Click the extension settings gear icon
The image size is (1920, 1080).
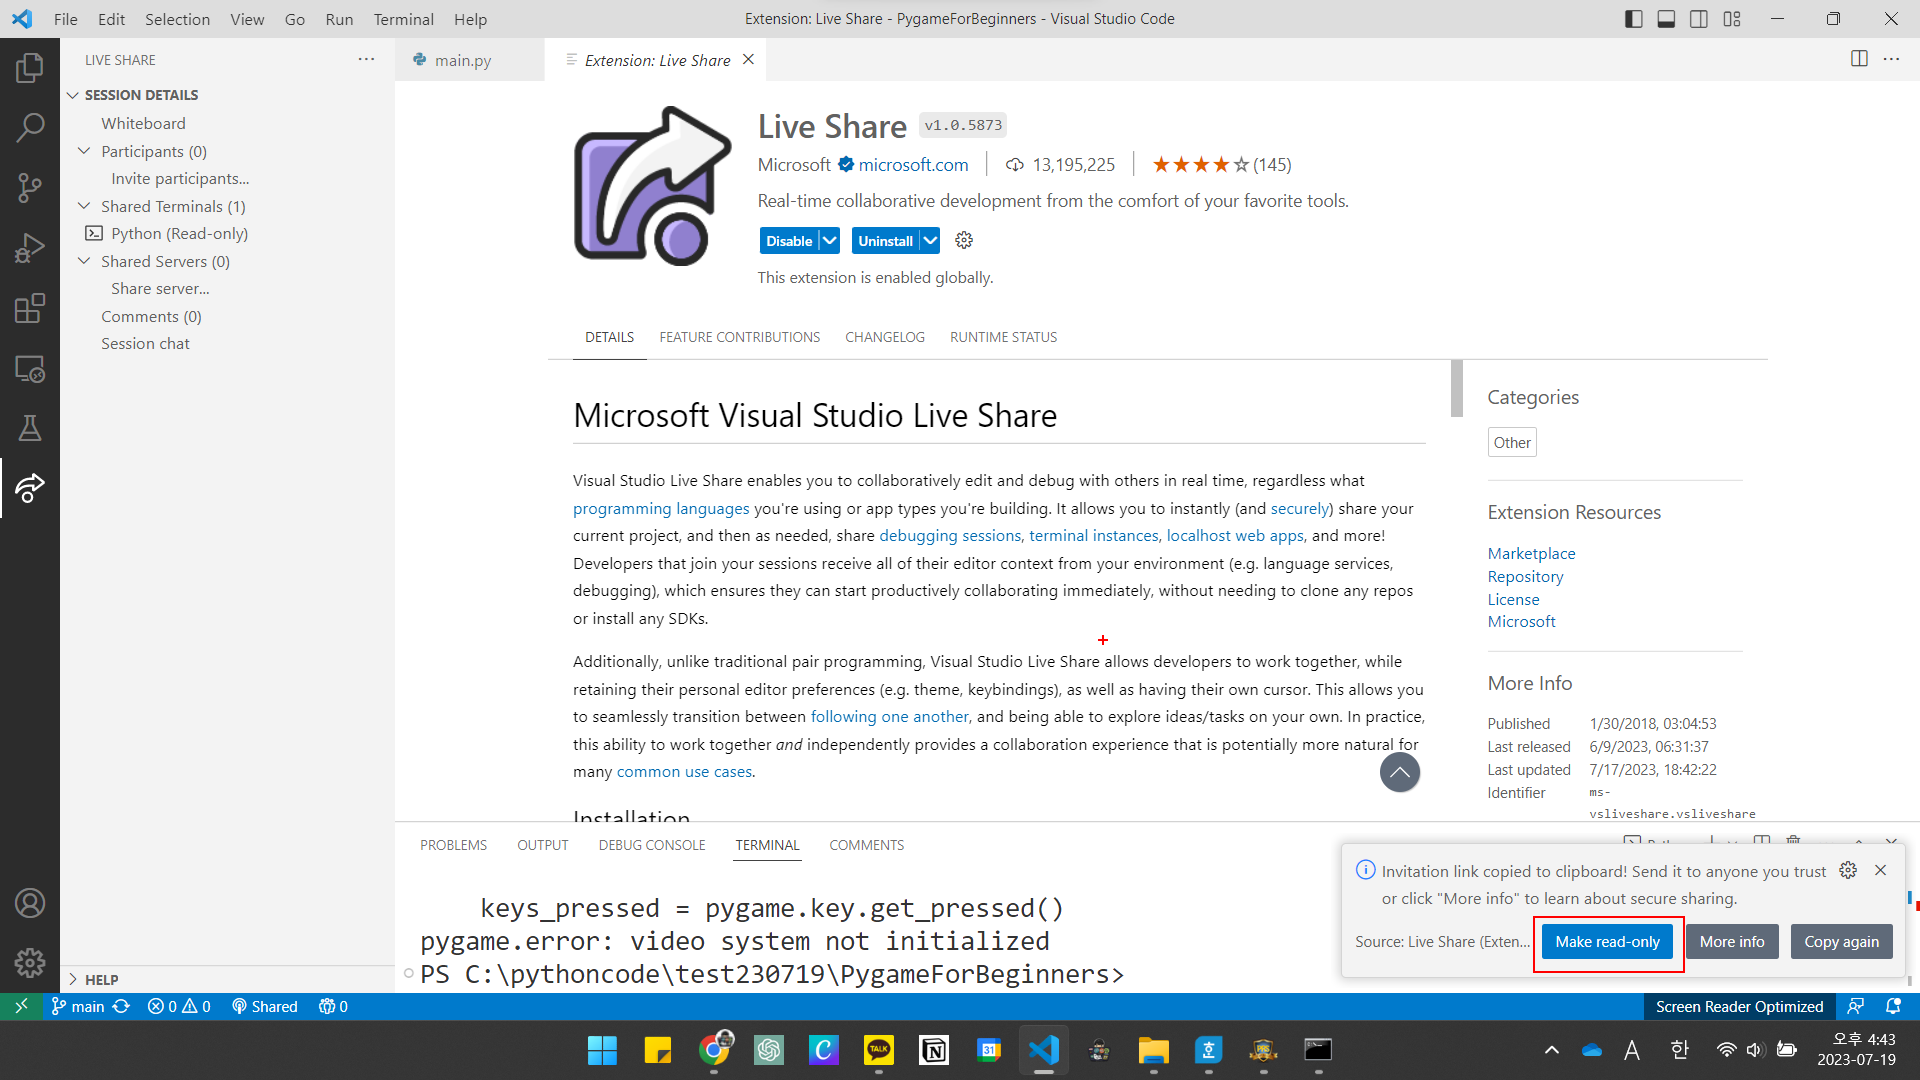964,241
